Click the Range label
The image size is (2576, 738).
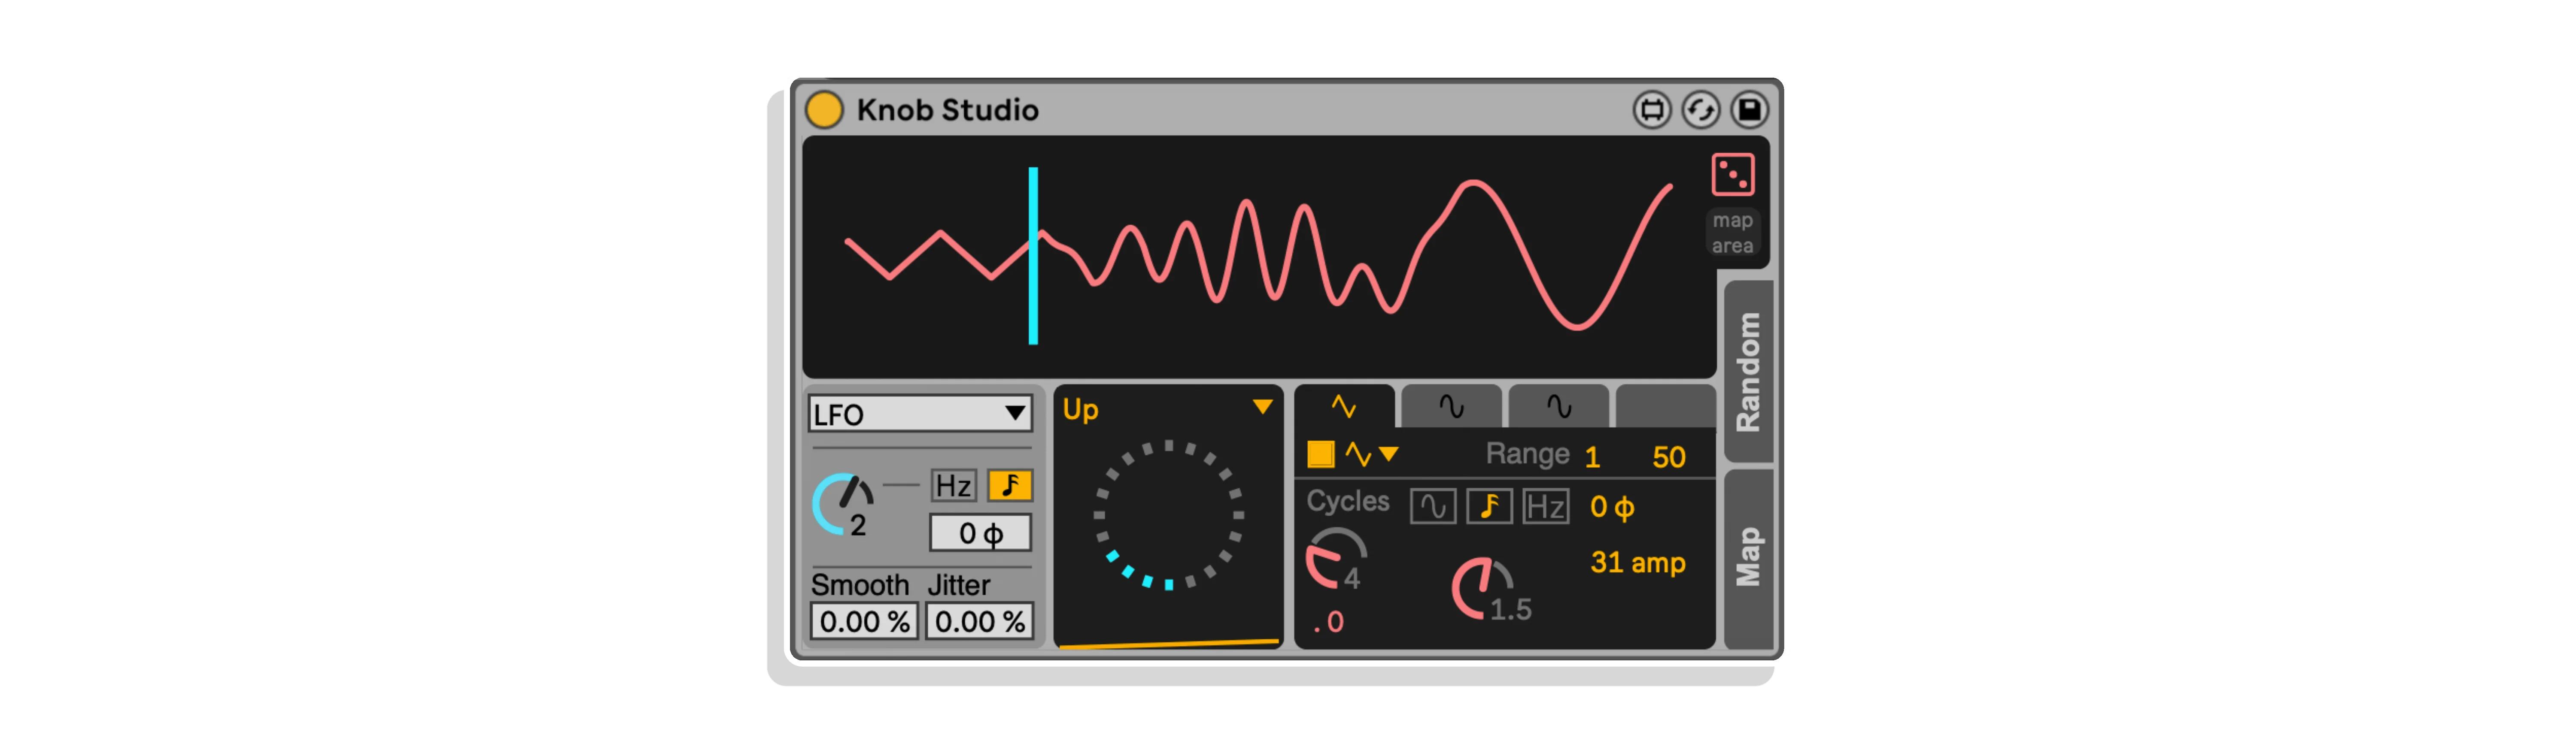coord(1527,454)
